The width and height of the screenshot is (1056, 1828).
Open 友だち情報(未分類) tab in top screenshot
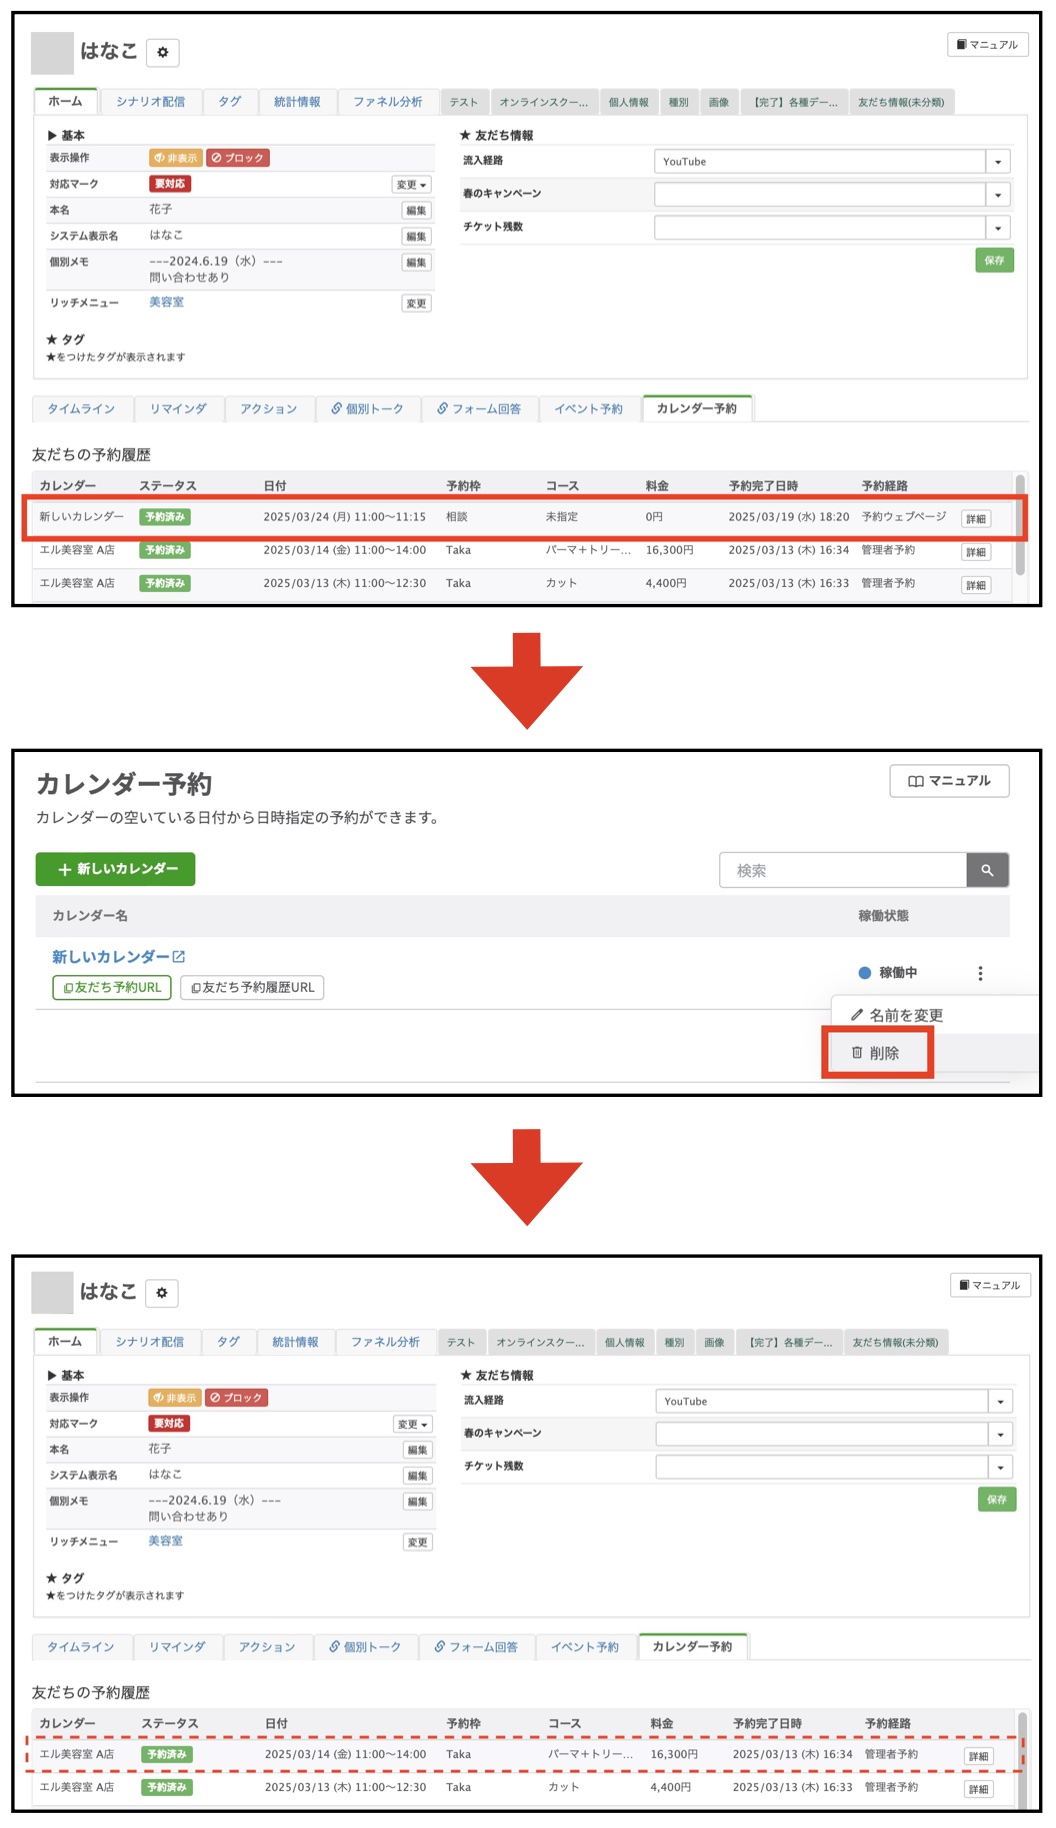(x=901, y=102)
